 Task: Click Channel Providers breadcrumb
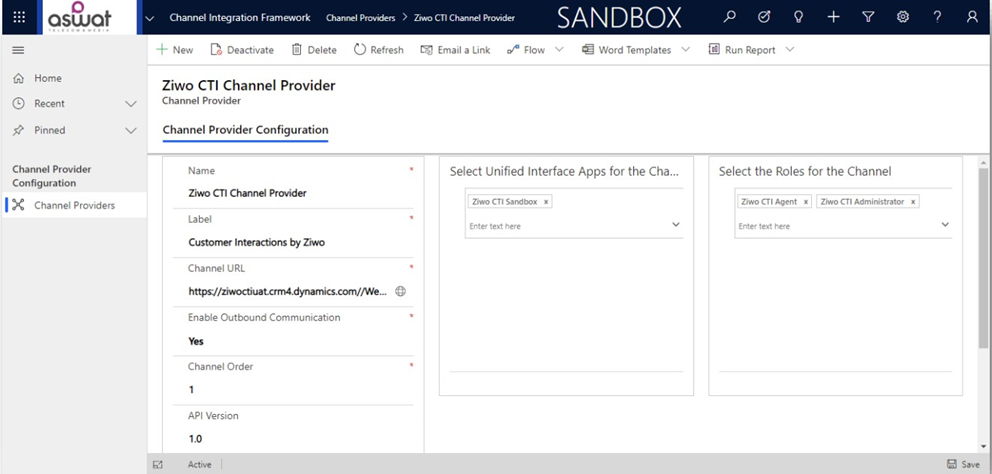(361, 18)
